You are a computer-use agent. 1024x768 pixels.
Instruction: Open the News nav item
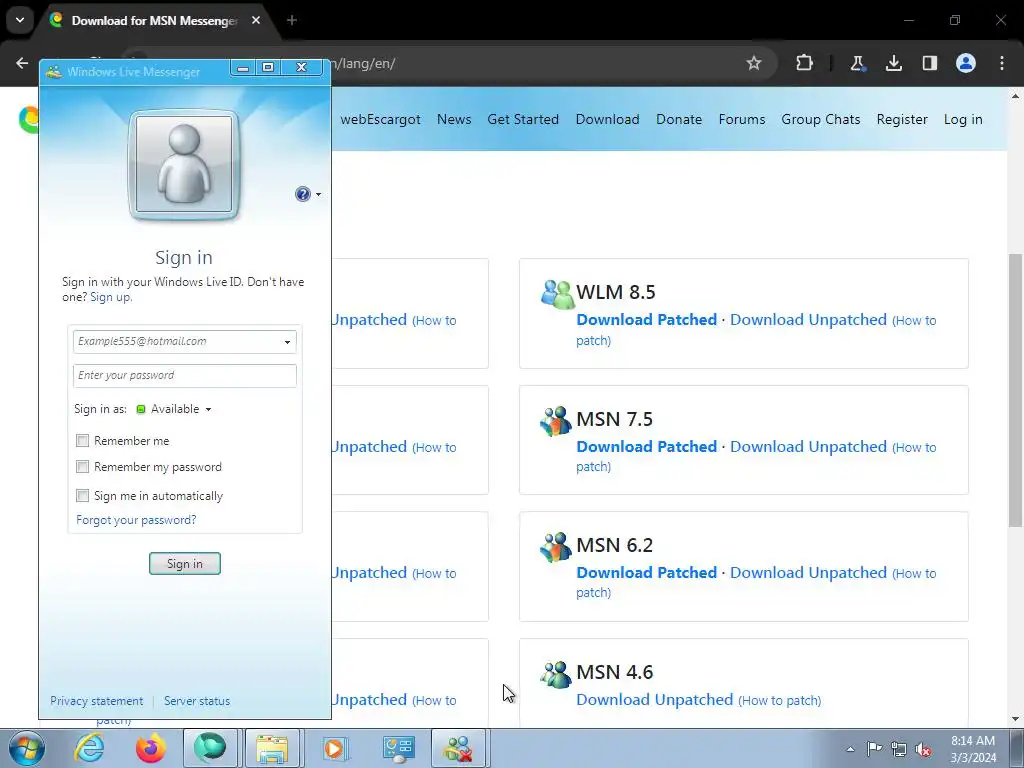pos(454,120)
